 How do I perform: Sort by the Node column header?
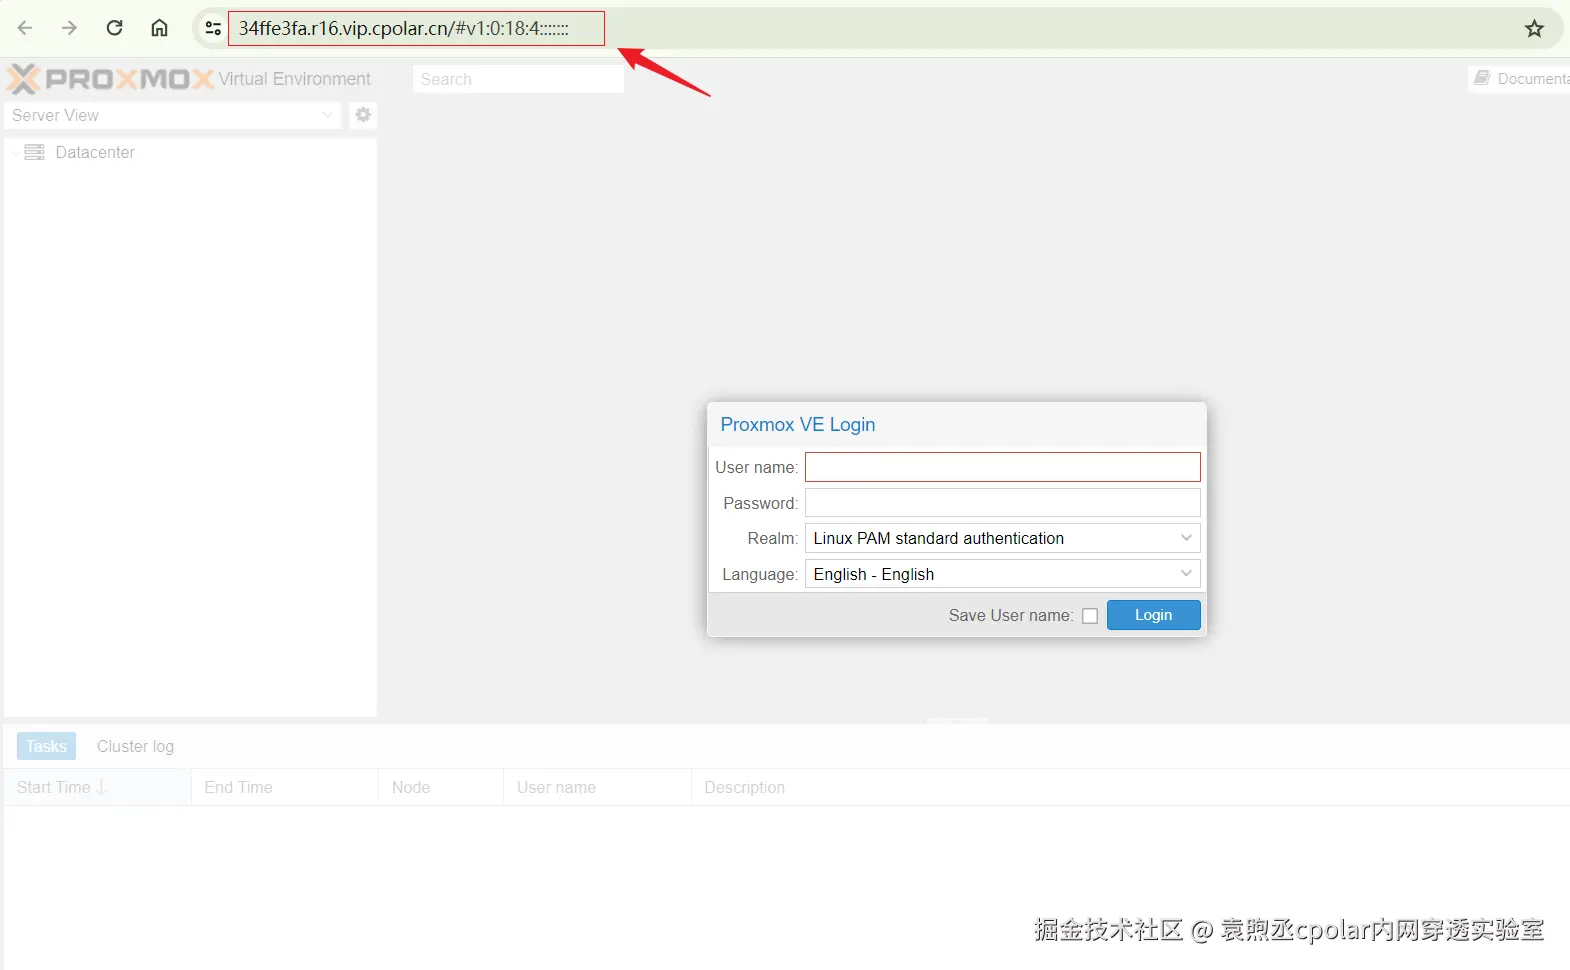click(x=441, y=787)
